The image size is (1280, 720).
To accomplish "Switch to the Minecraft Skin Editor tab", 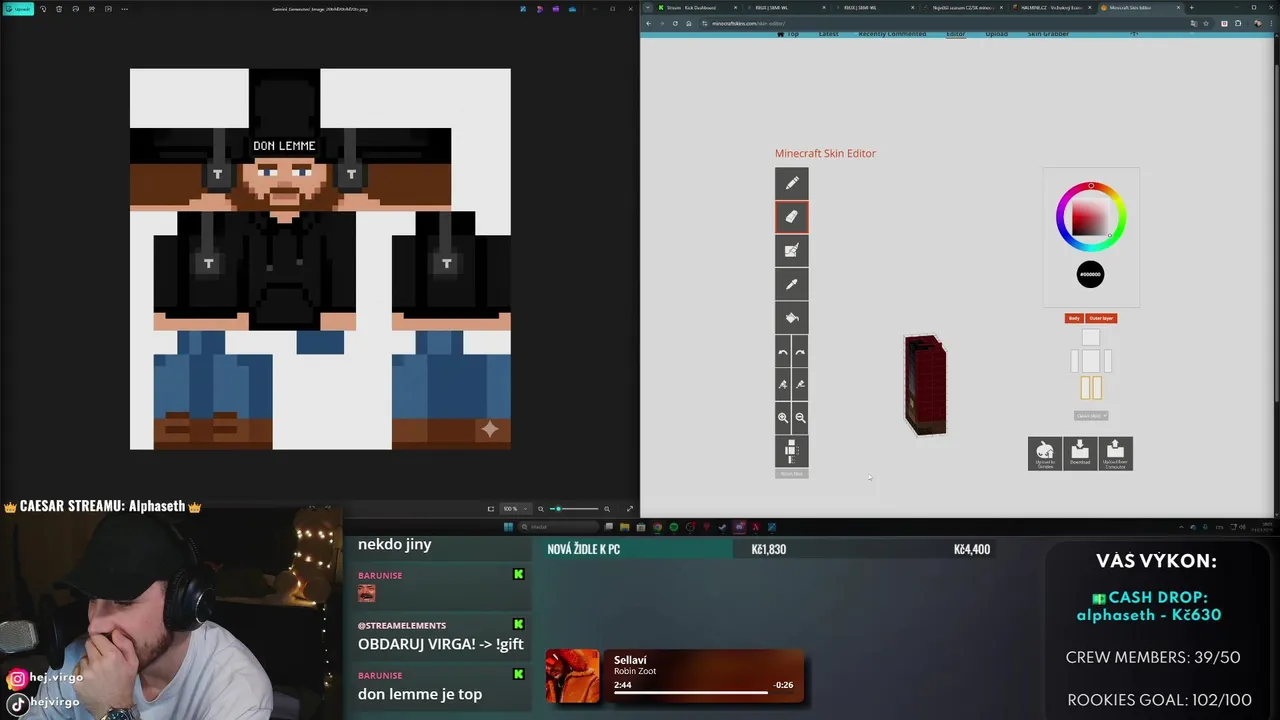I will (1140, 7).
